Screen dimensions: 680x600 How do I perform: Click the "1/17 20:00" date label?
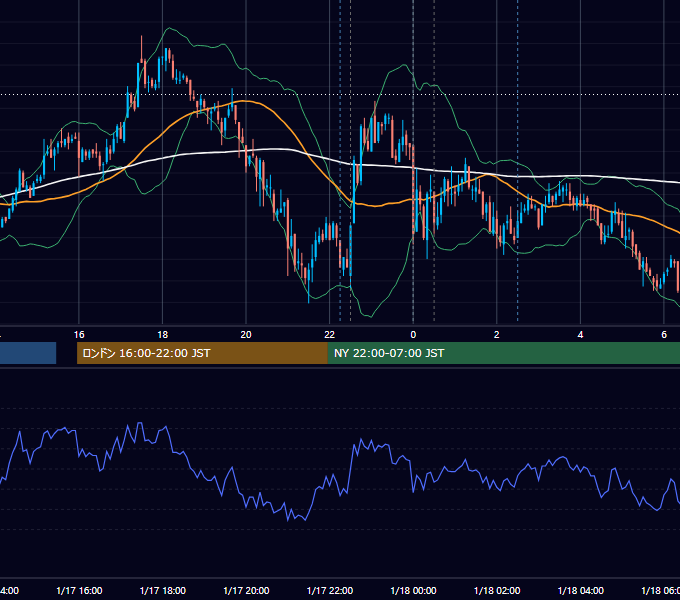point(246,590)
